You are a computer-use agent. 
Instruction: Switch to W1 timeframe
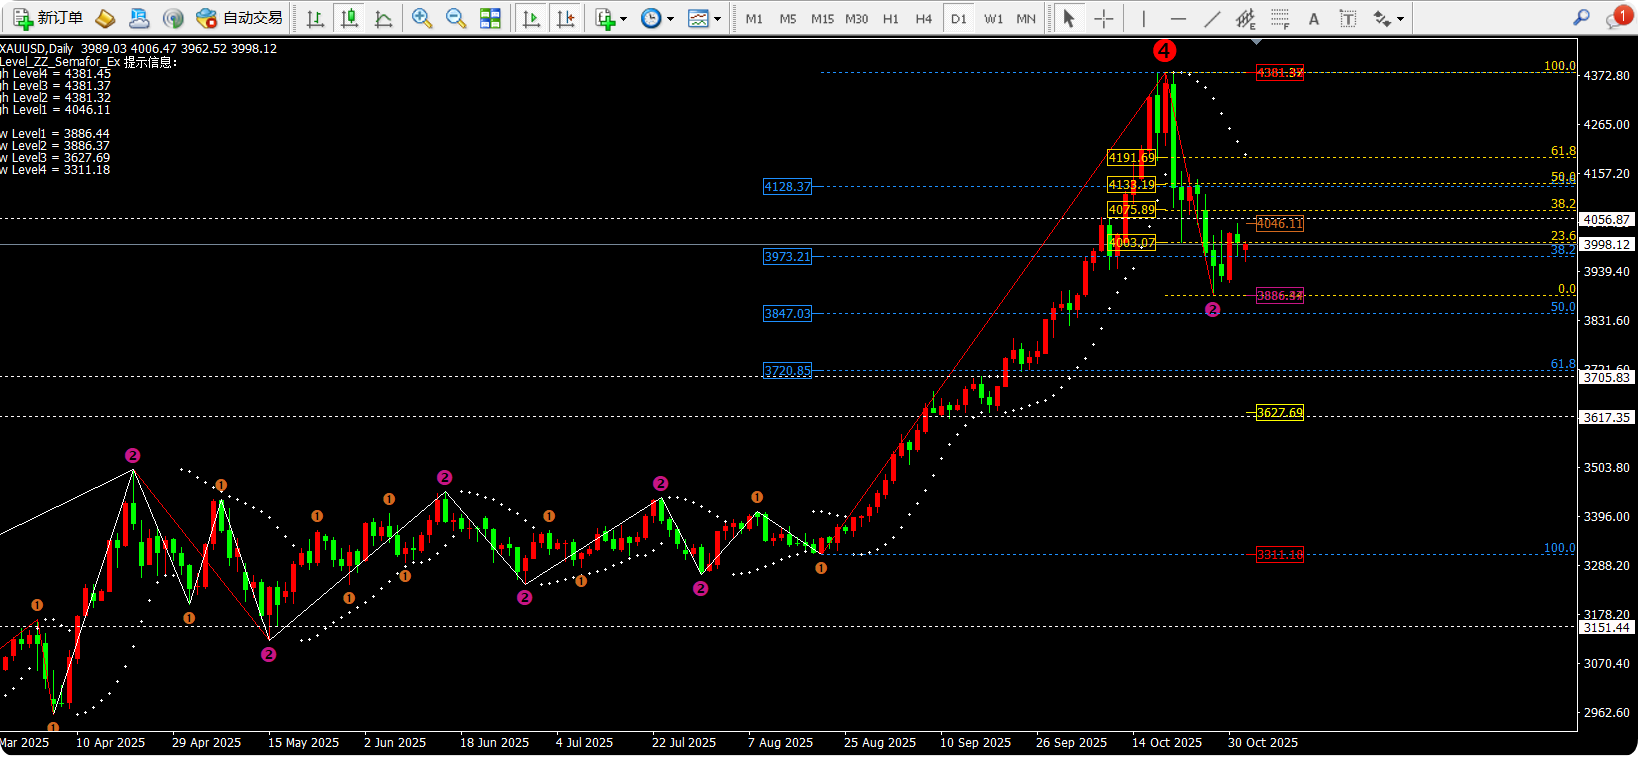pyautogui.click(x=993, y=18)
